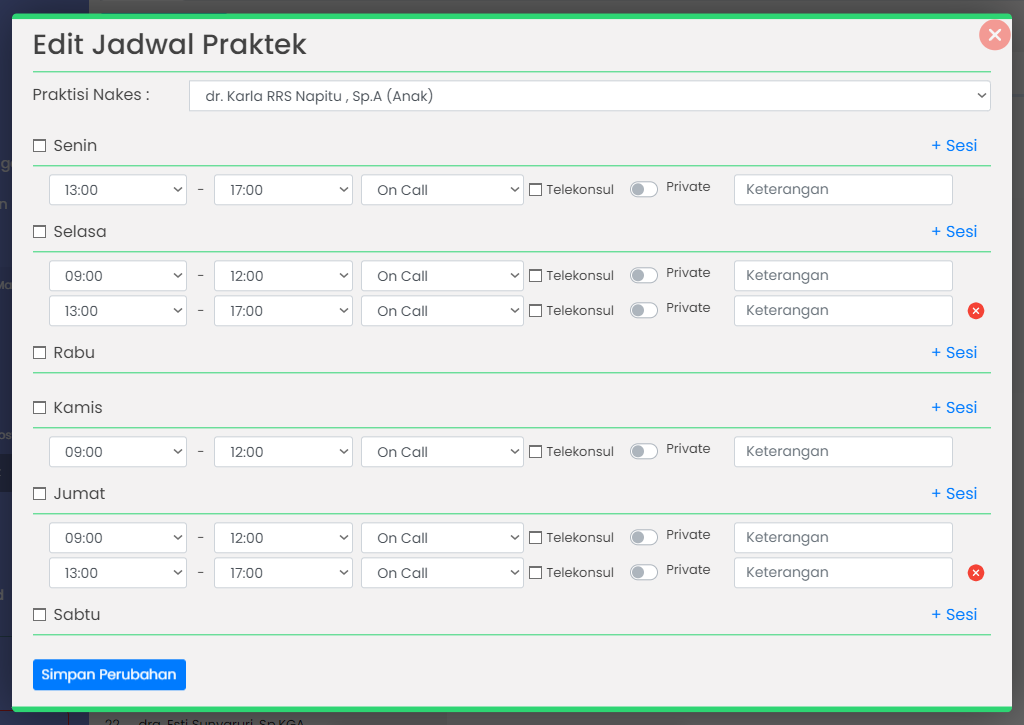Turn on Private for Jumat 09:00 session
Screen dimensions: 1024x725
644,537
